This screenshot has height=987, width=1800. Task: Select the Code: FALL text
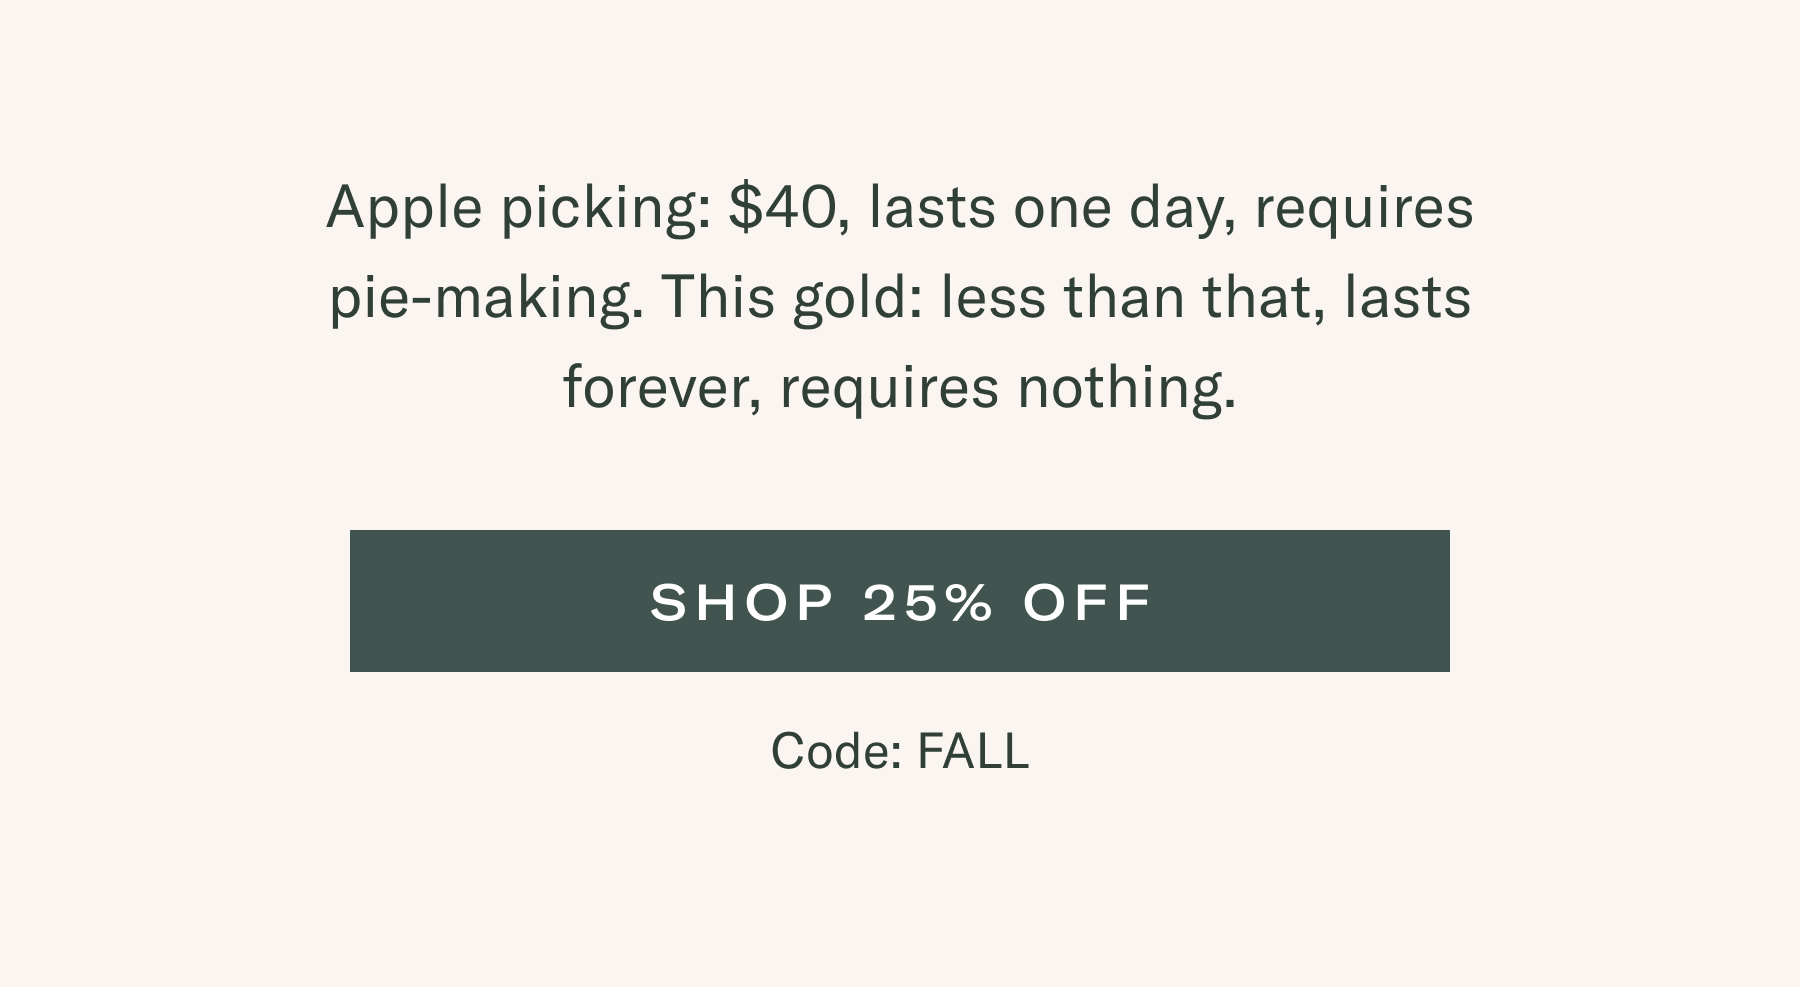pyautogui.click(x=899, y=751)
